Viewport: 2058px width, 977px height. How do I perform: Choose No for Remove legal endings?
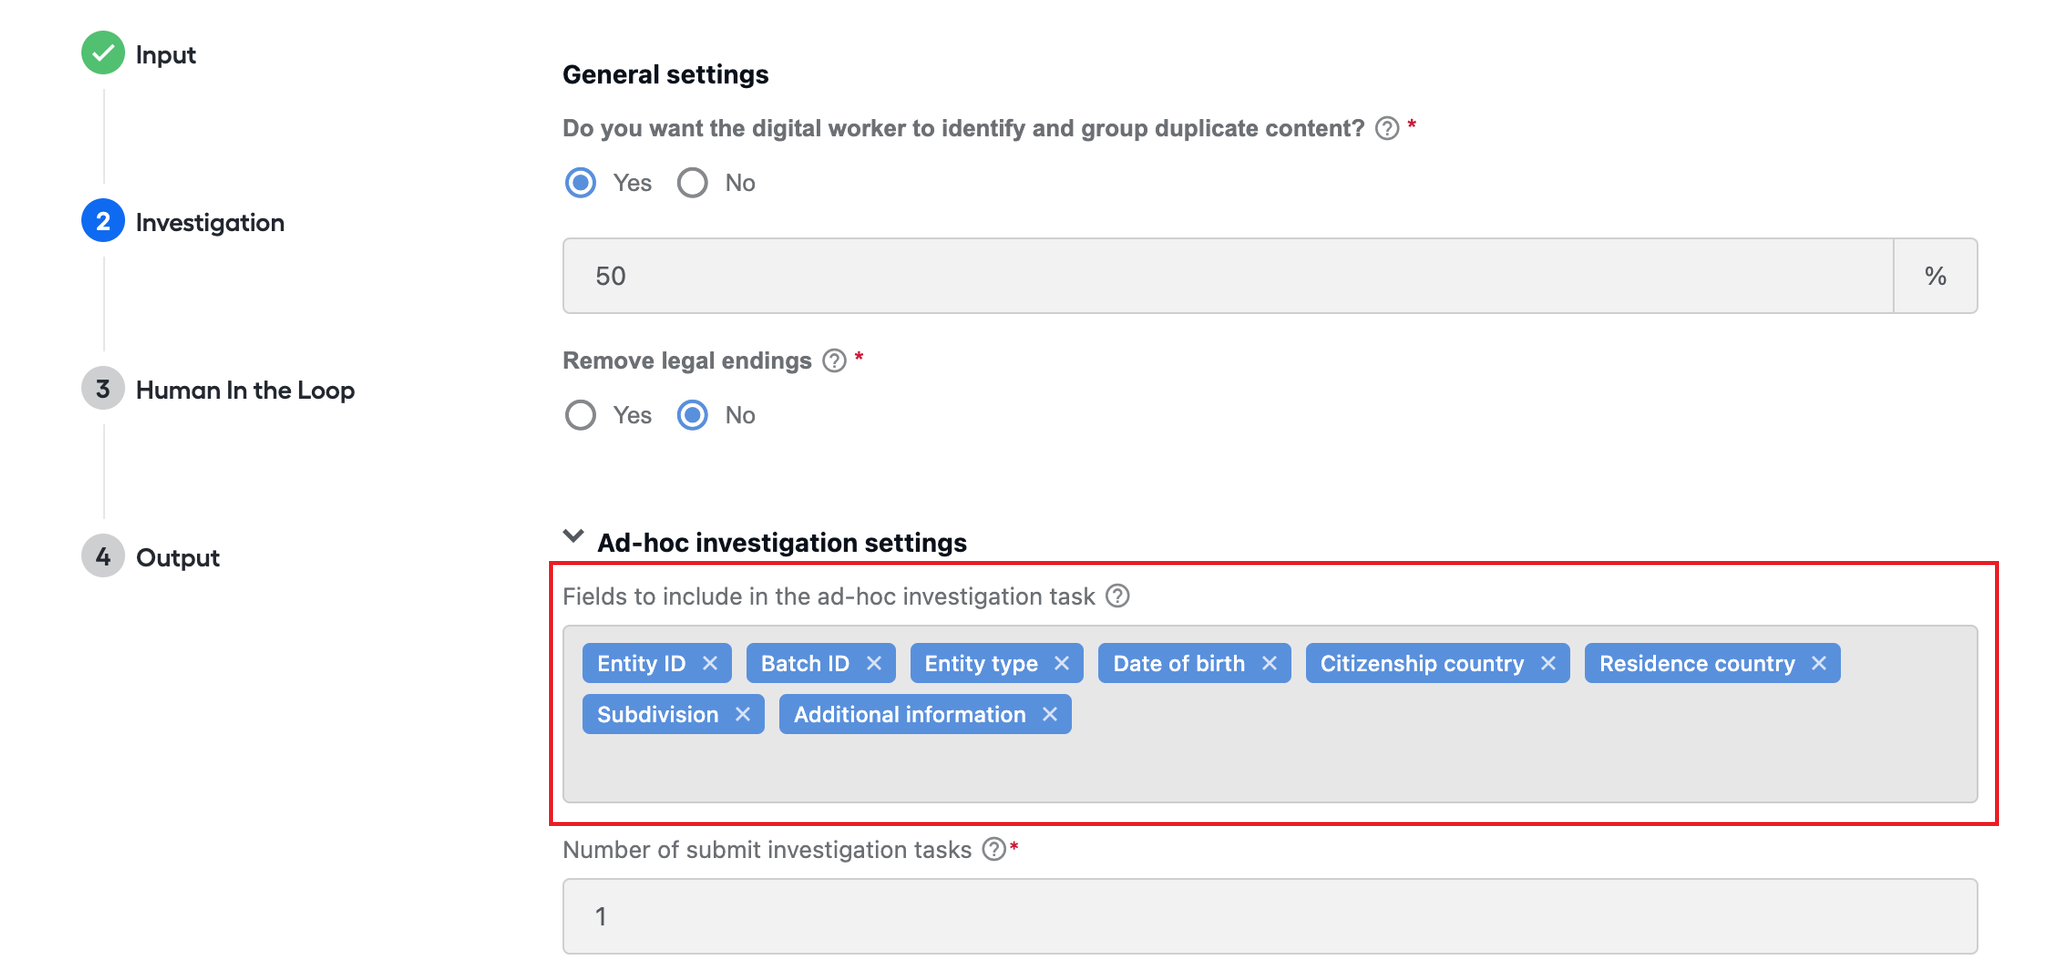(x=692, y=415)
